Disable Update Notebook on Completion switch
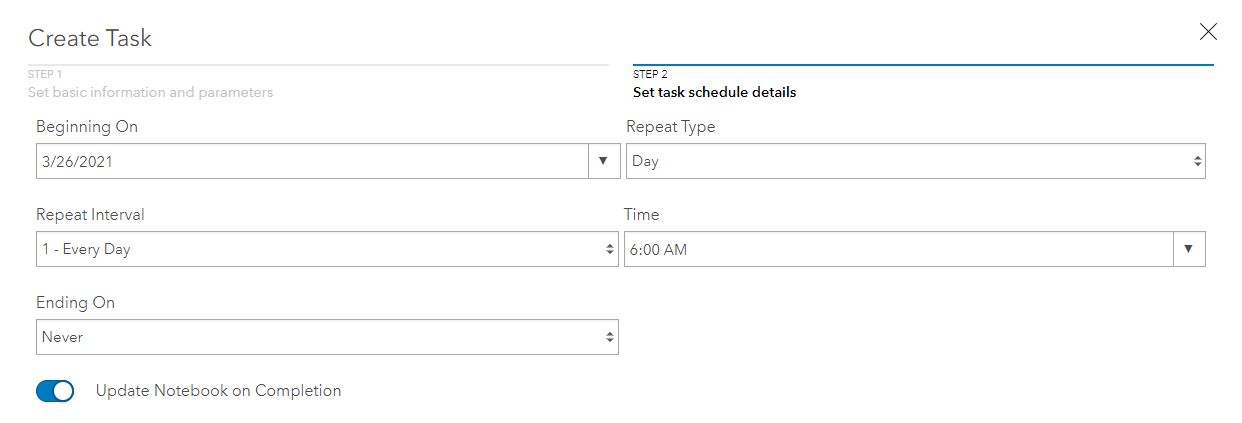The width and height of the screenshot is (1242, 423). pyautogui.click(x=55, y=391)
